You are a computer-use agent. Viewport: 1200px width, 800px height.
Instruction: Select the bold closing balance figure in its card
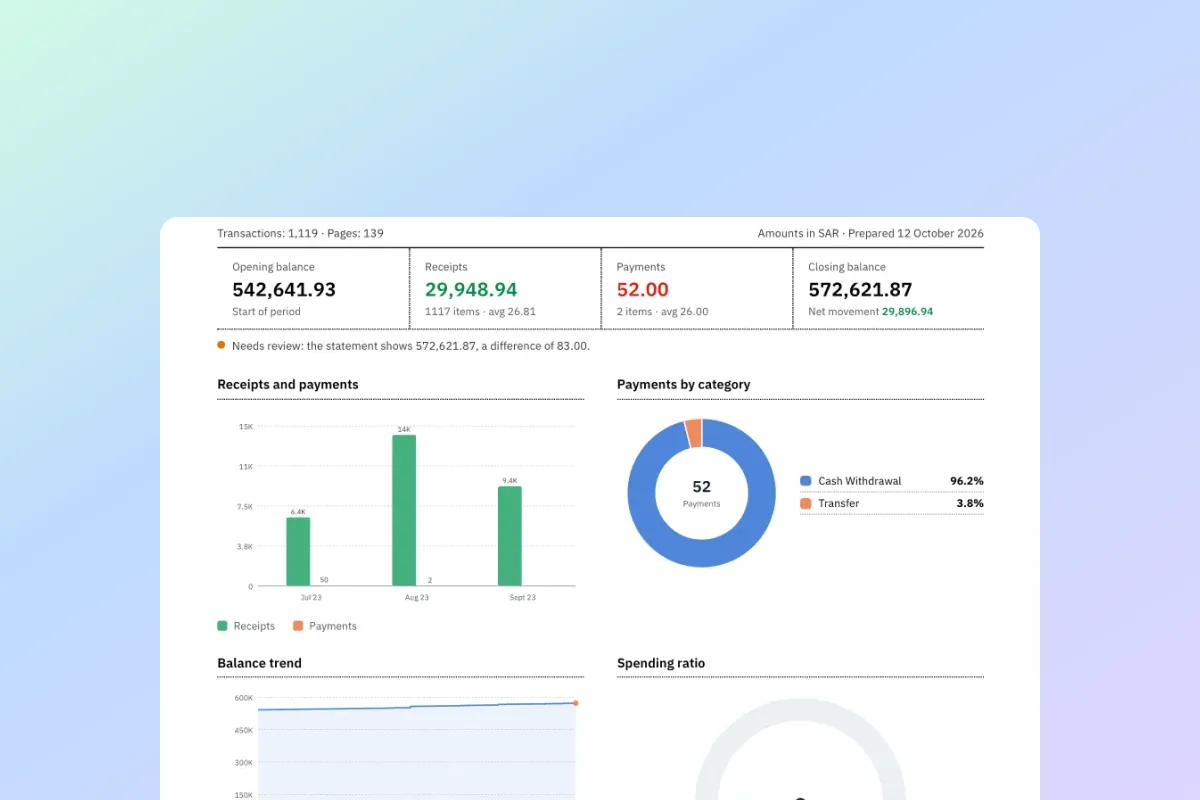(x=860, y=290)
